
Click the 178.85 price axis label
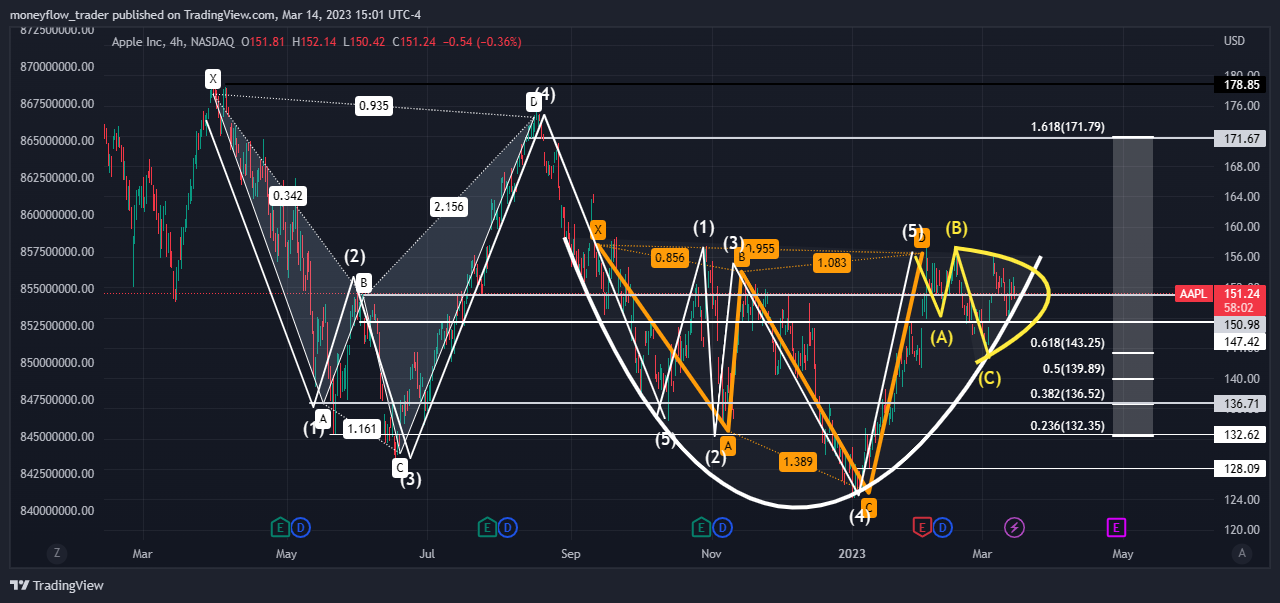1241,85
